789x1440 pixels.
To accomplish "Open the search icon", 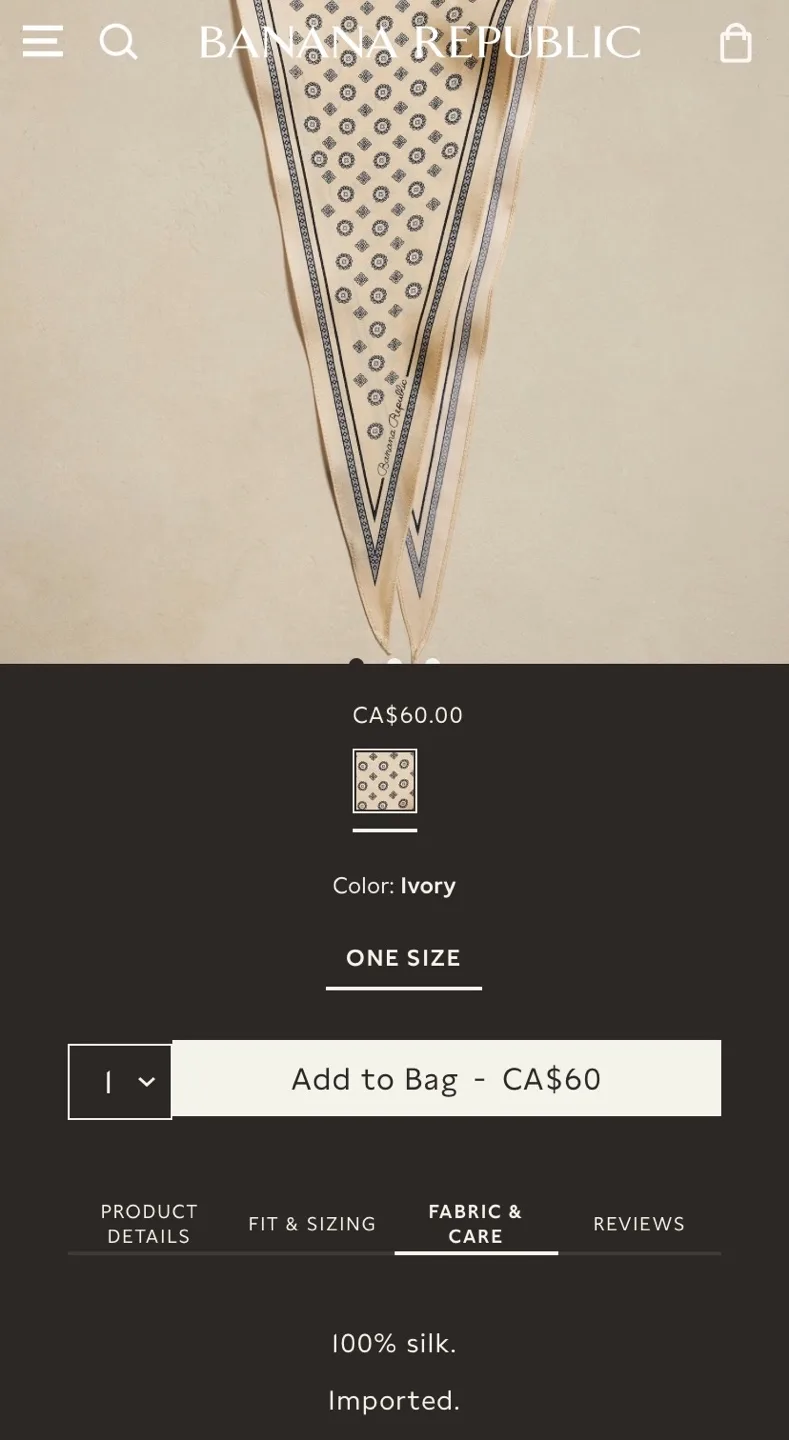I will tap(118, 42).
